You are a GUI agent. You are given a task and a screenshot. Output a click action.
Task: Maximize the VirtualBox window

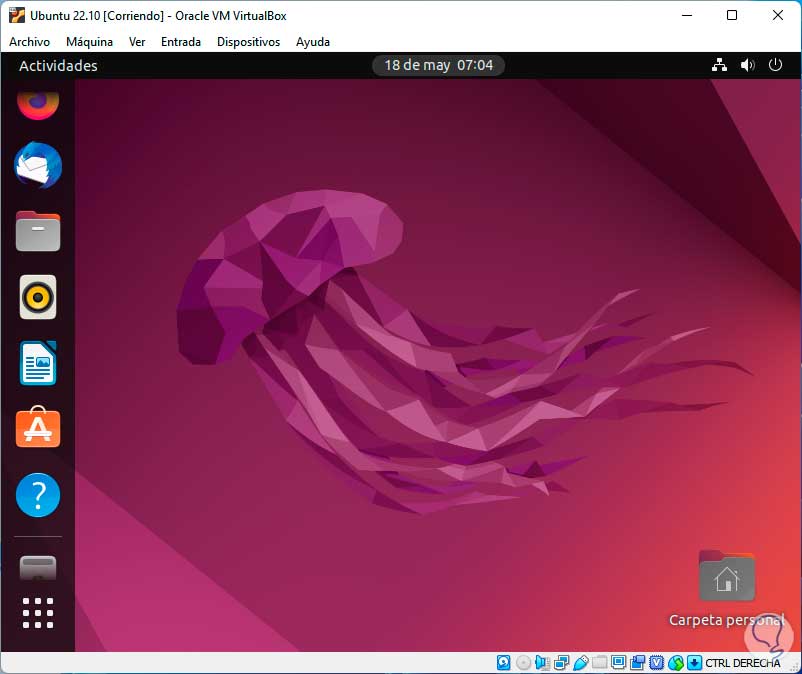pos(732,15)
